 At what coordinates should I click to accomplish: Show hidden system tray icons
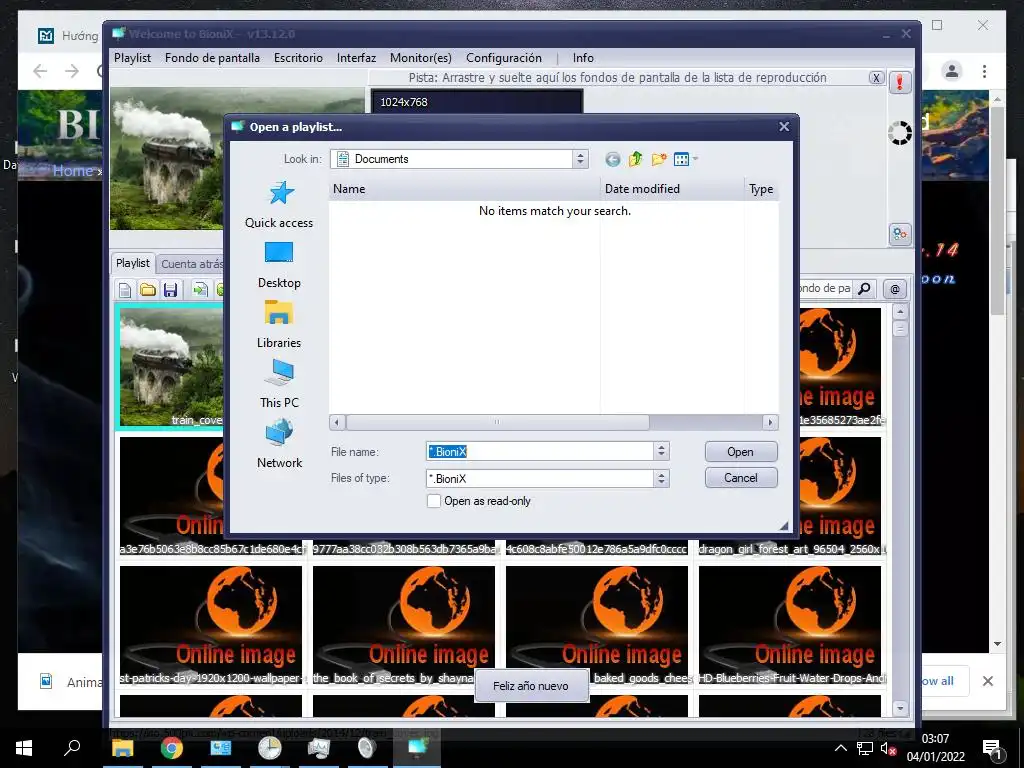pyautogui.click(x=840, y=748)
